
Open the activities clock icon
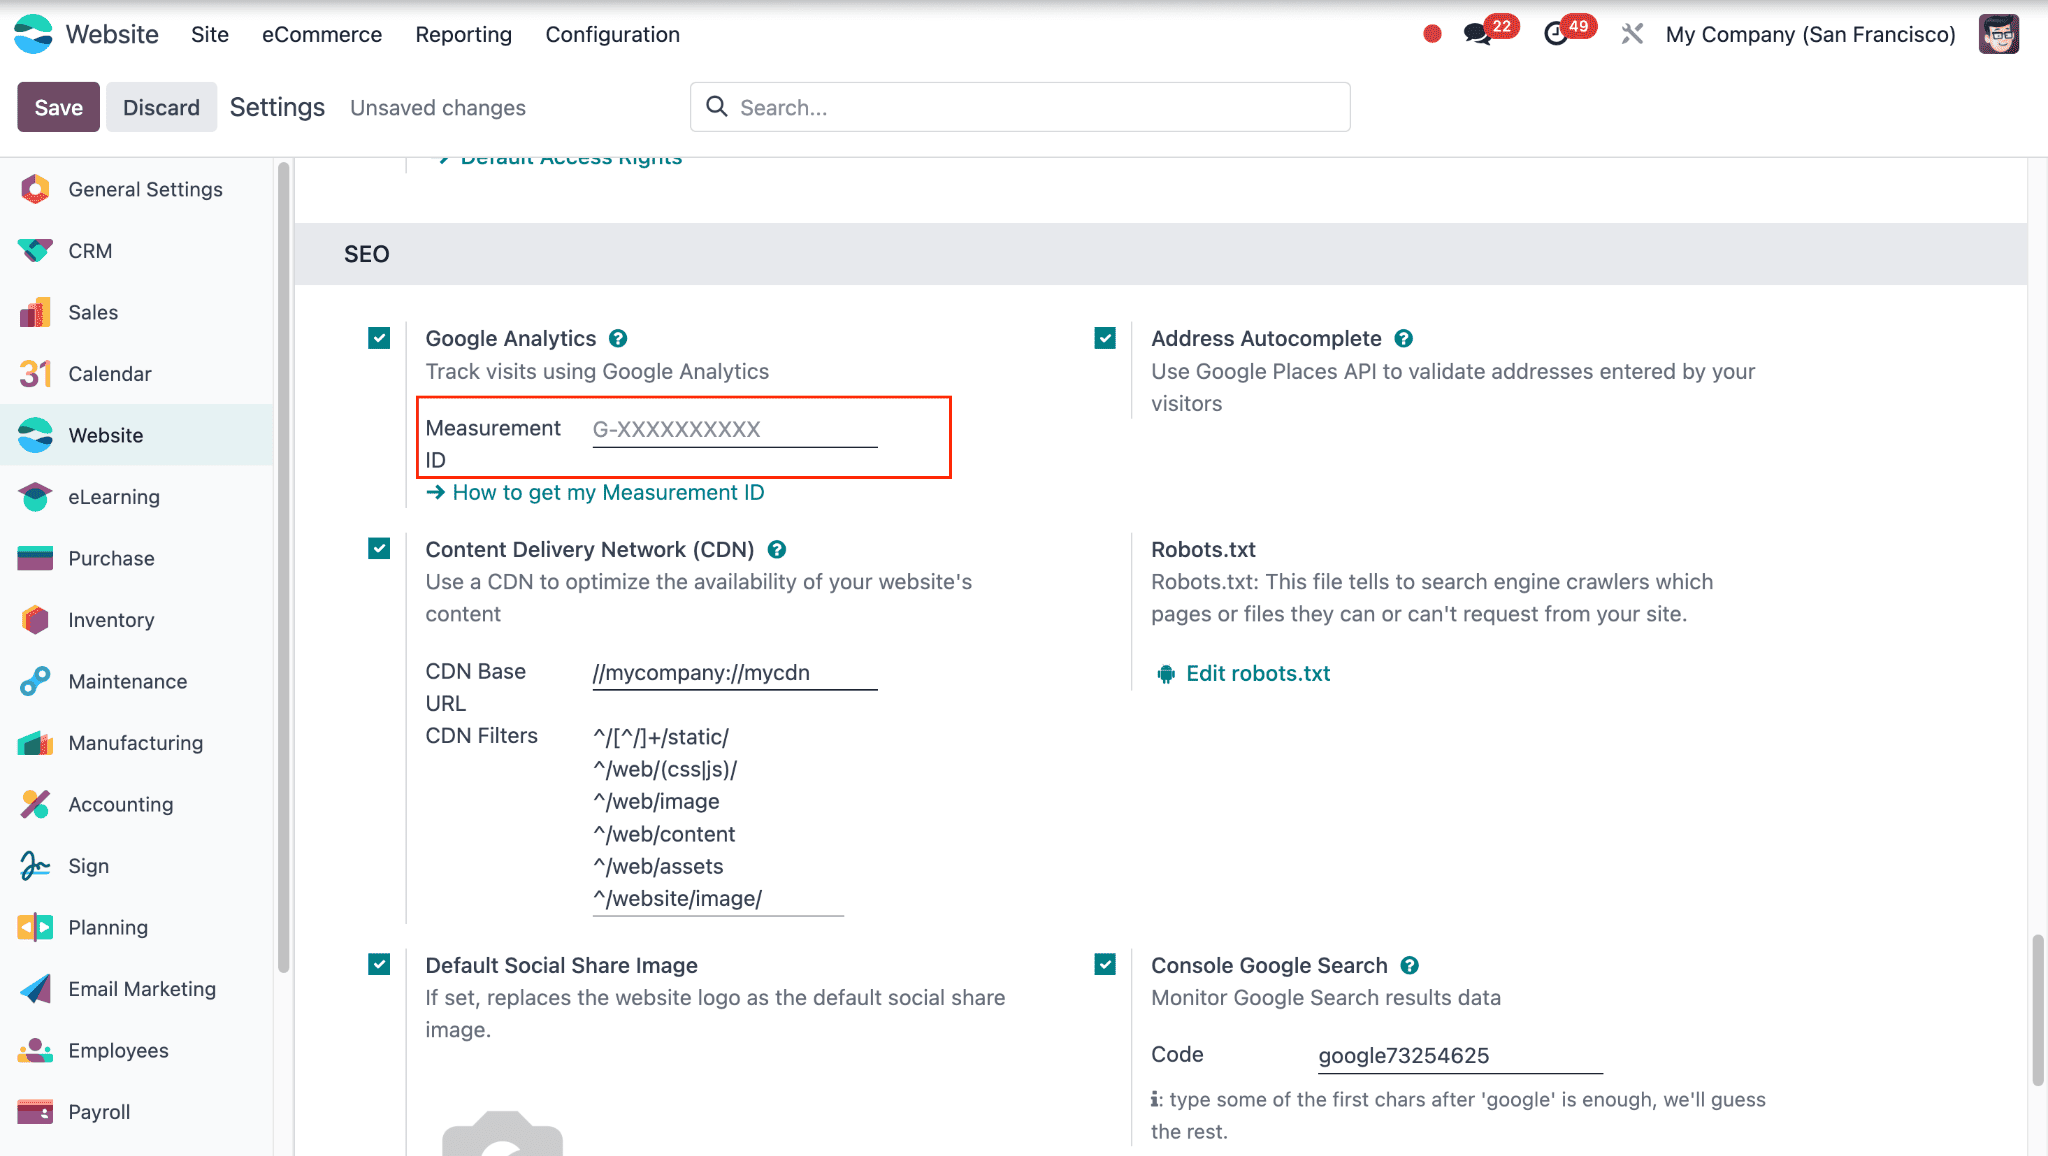click(x=1556, y=34)
